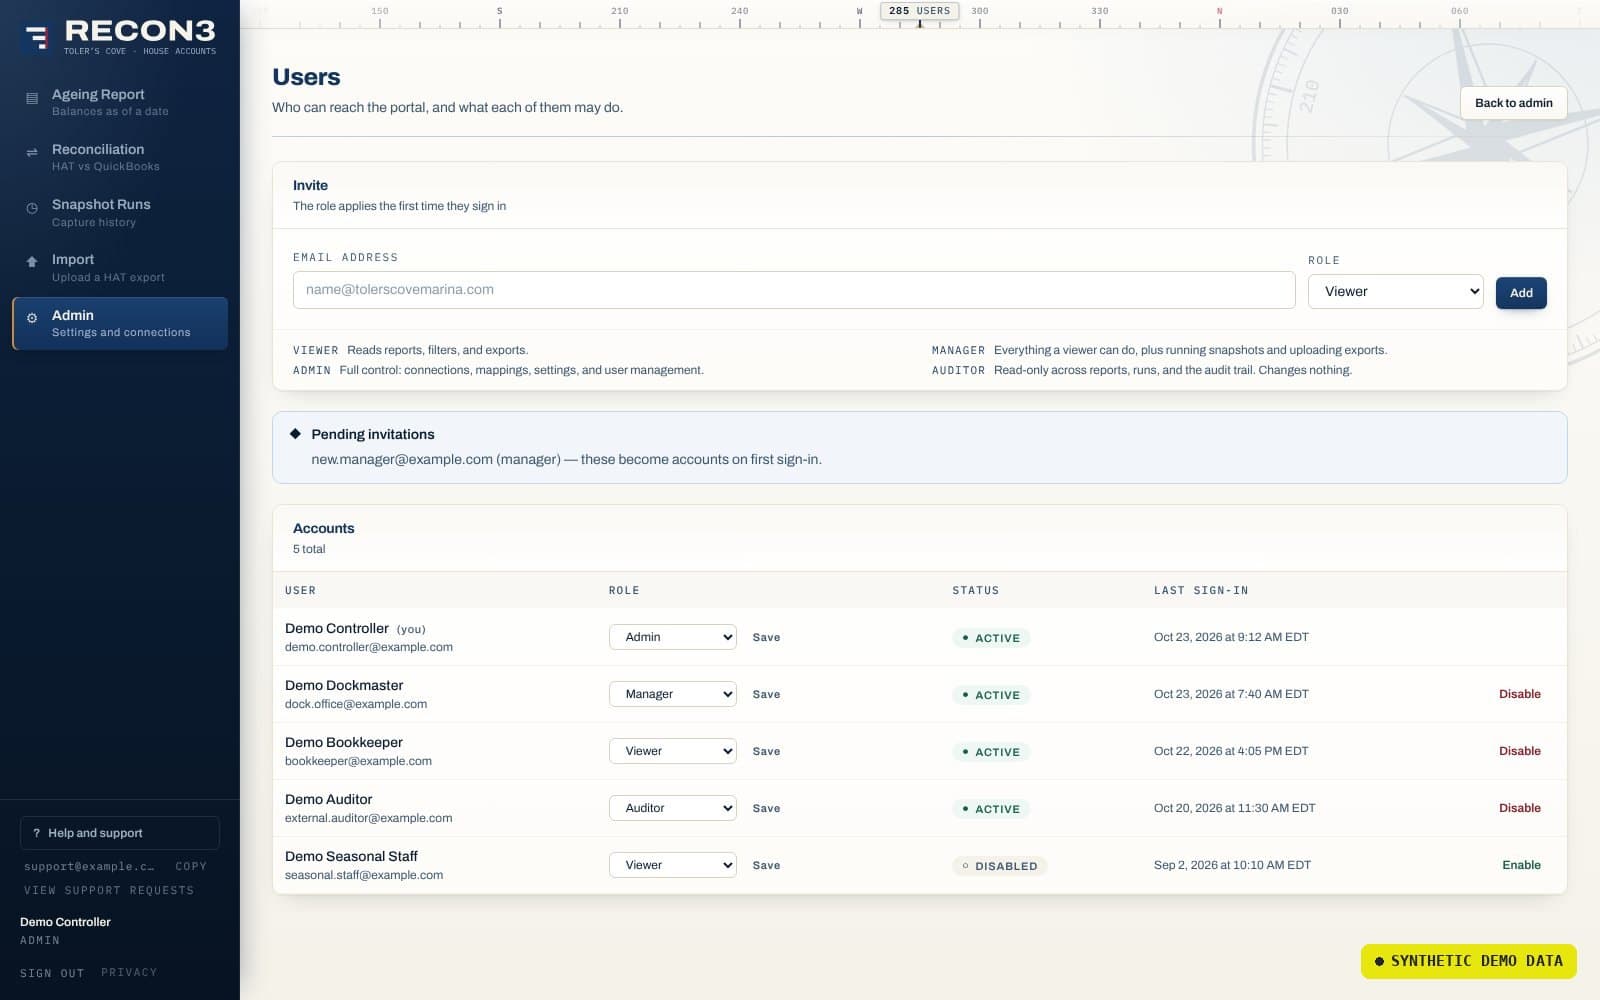The width and height of the screenshot is (1600, 1000).
Task: Click the Synthetic Demo Data badge
Action: 1468,961
